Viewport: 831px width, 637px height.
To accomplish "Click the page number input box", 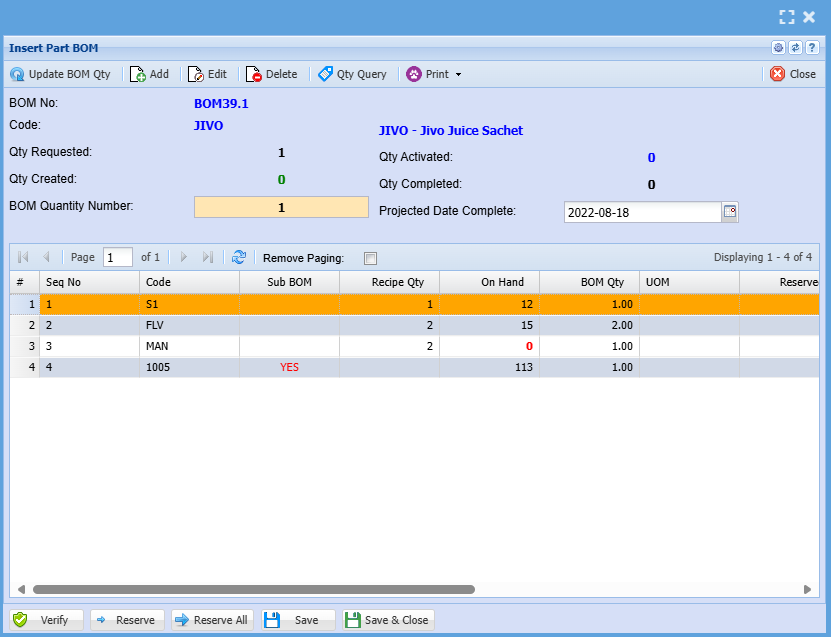I will click(118, 257).
